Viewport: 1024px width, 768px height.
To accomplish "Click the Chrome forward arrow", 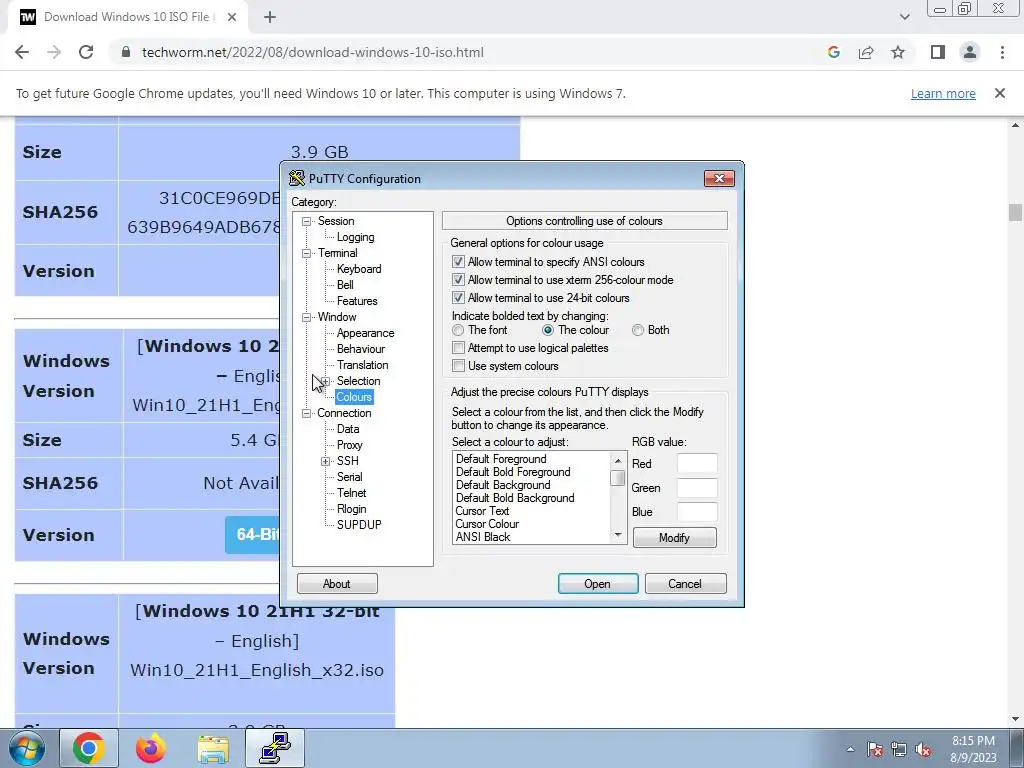I will point(54,52).
